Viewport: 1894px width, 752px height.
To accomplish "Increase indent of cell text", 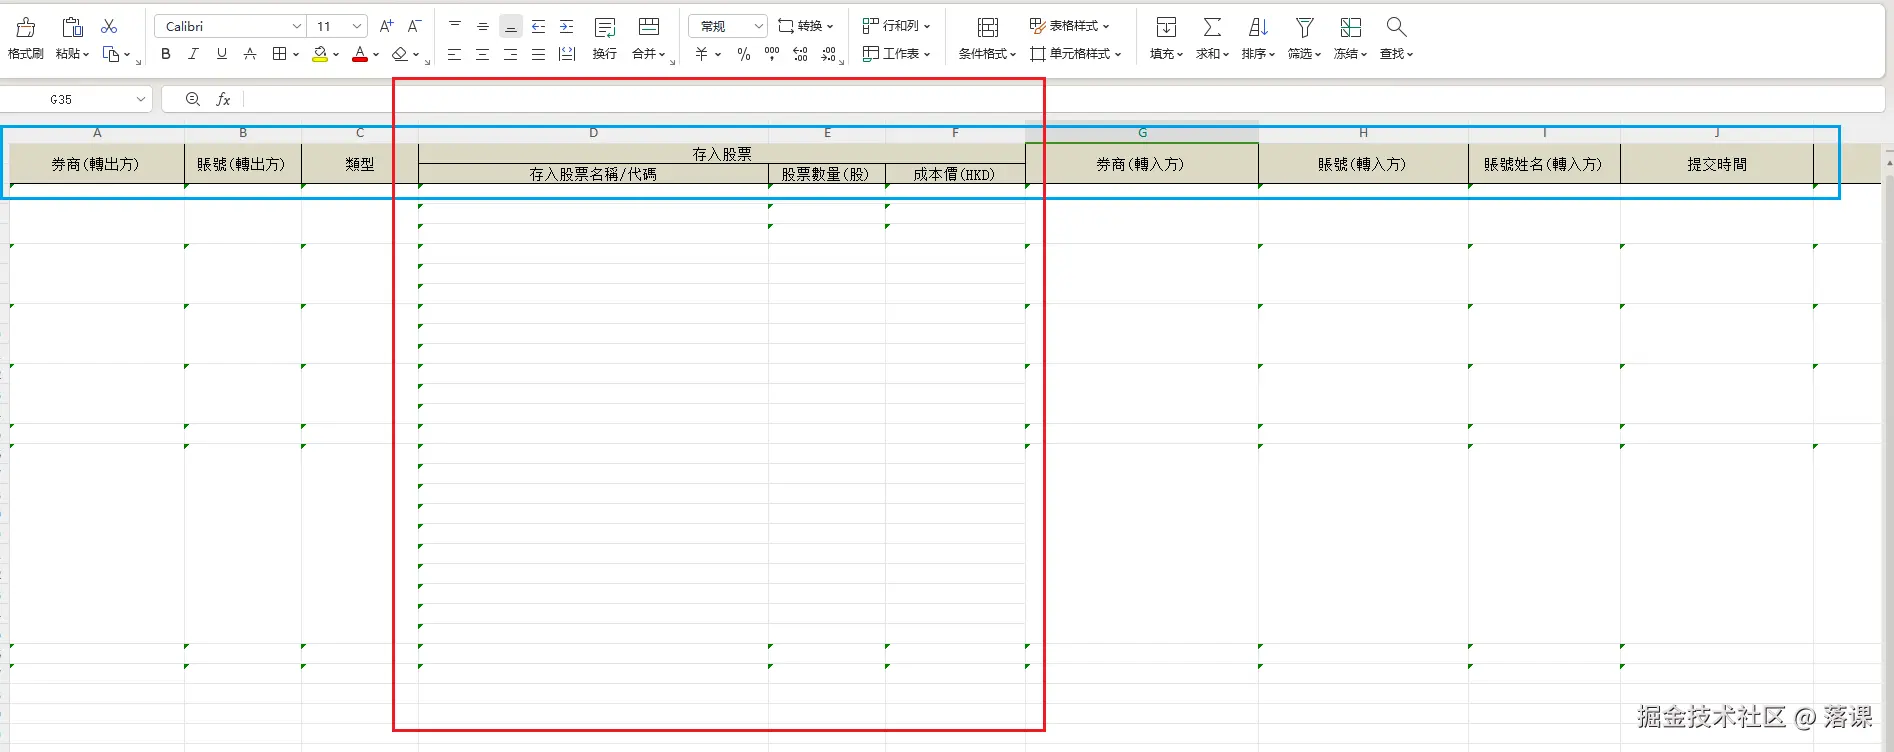I will (x=567, y=26).
